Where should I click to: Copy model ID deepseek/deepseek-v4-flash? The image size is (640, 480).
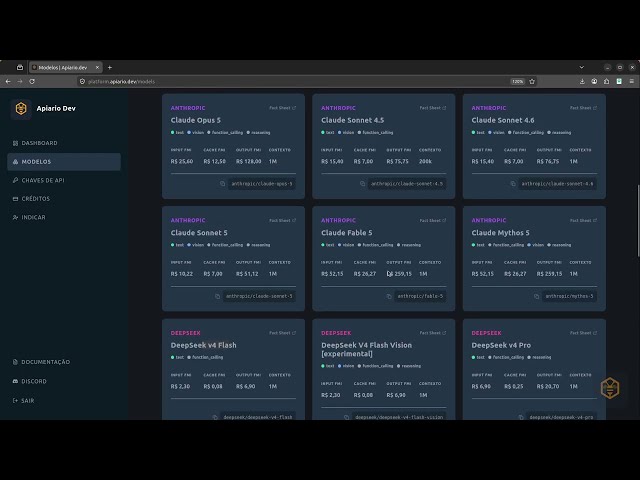tap(215, 417)
